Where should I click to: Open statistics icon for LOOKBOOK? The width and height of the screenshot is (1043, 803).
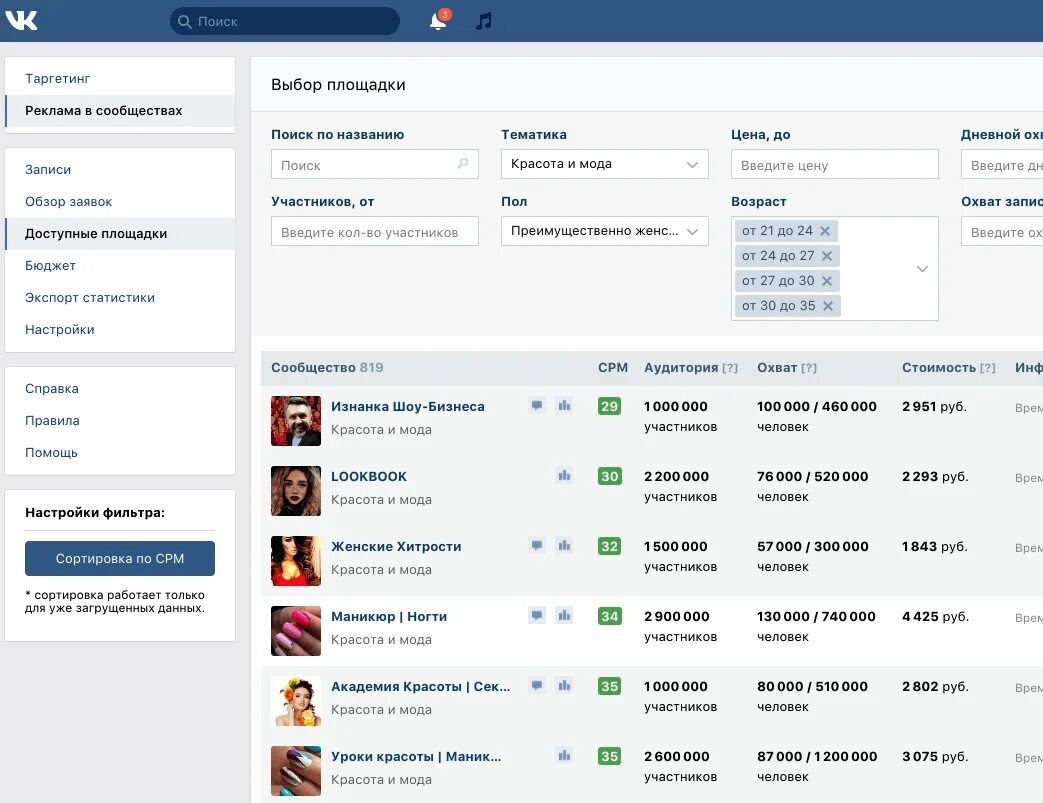coord(564,475)
